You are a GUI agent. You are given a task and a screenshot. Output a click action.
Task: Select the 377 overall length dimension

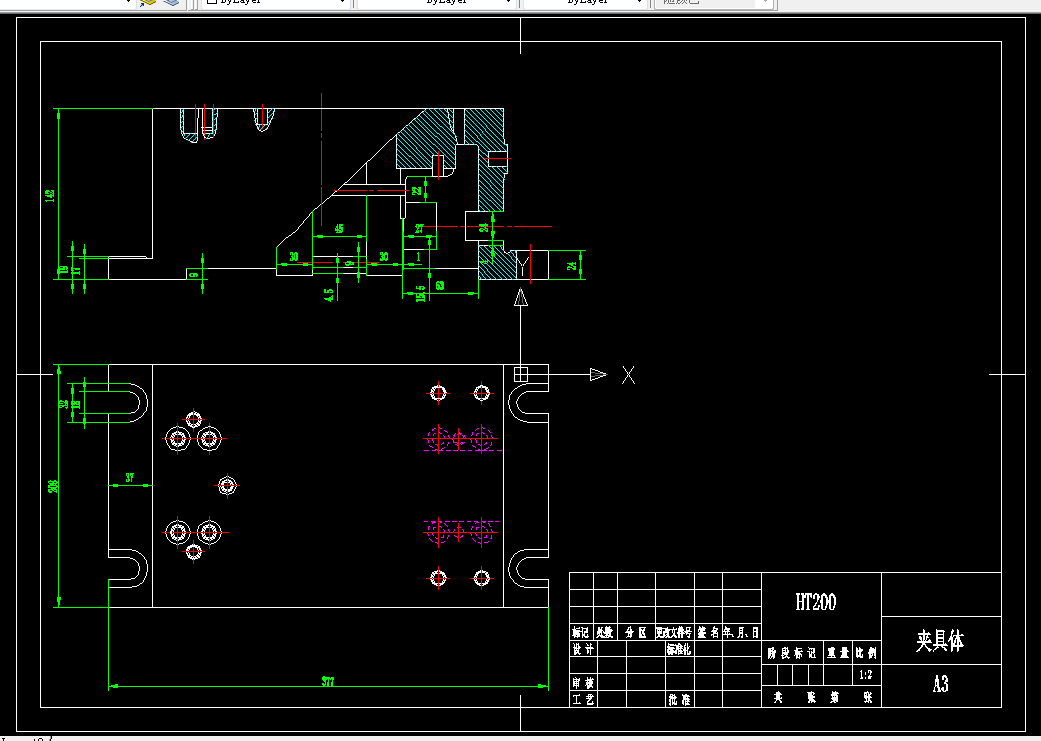[328, 681]
